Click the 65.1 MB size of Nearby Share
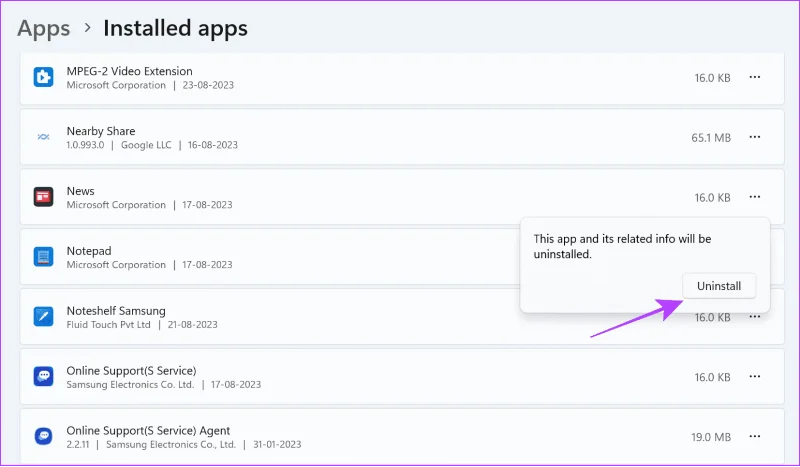The height and width of the screenshot is (467, 800). click(x=711, y=138)
